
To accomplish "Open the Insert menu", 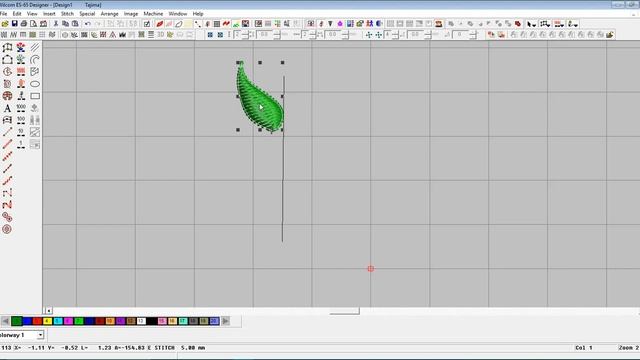I will click(49, 13).
